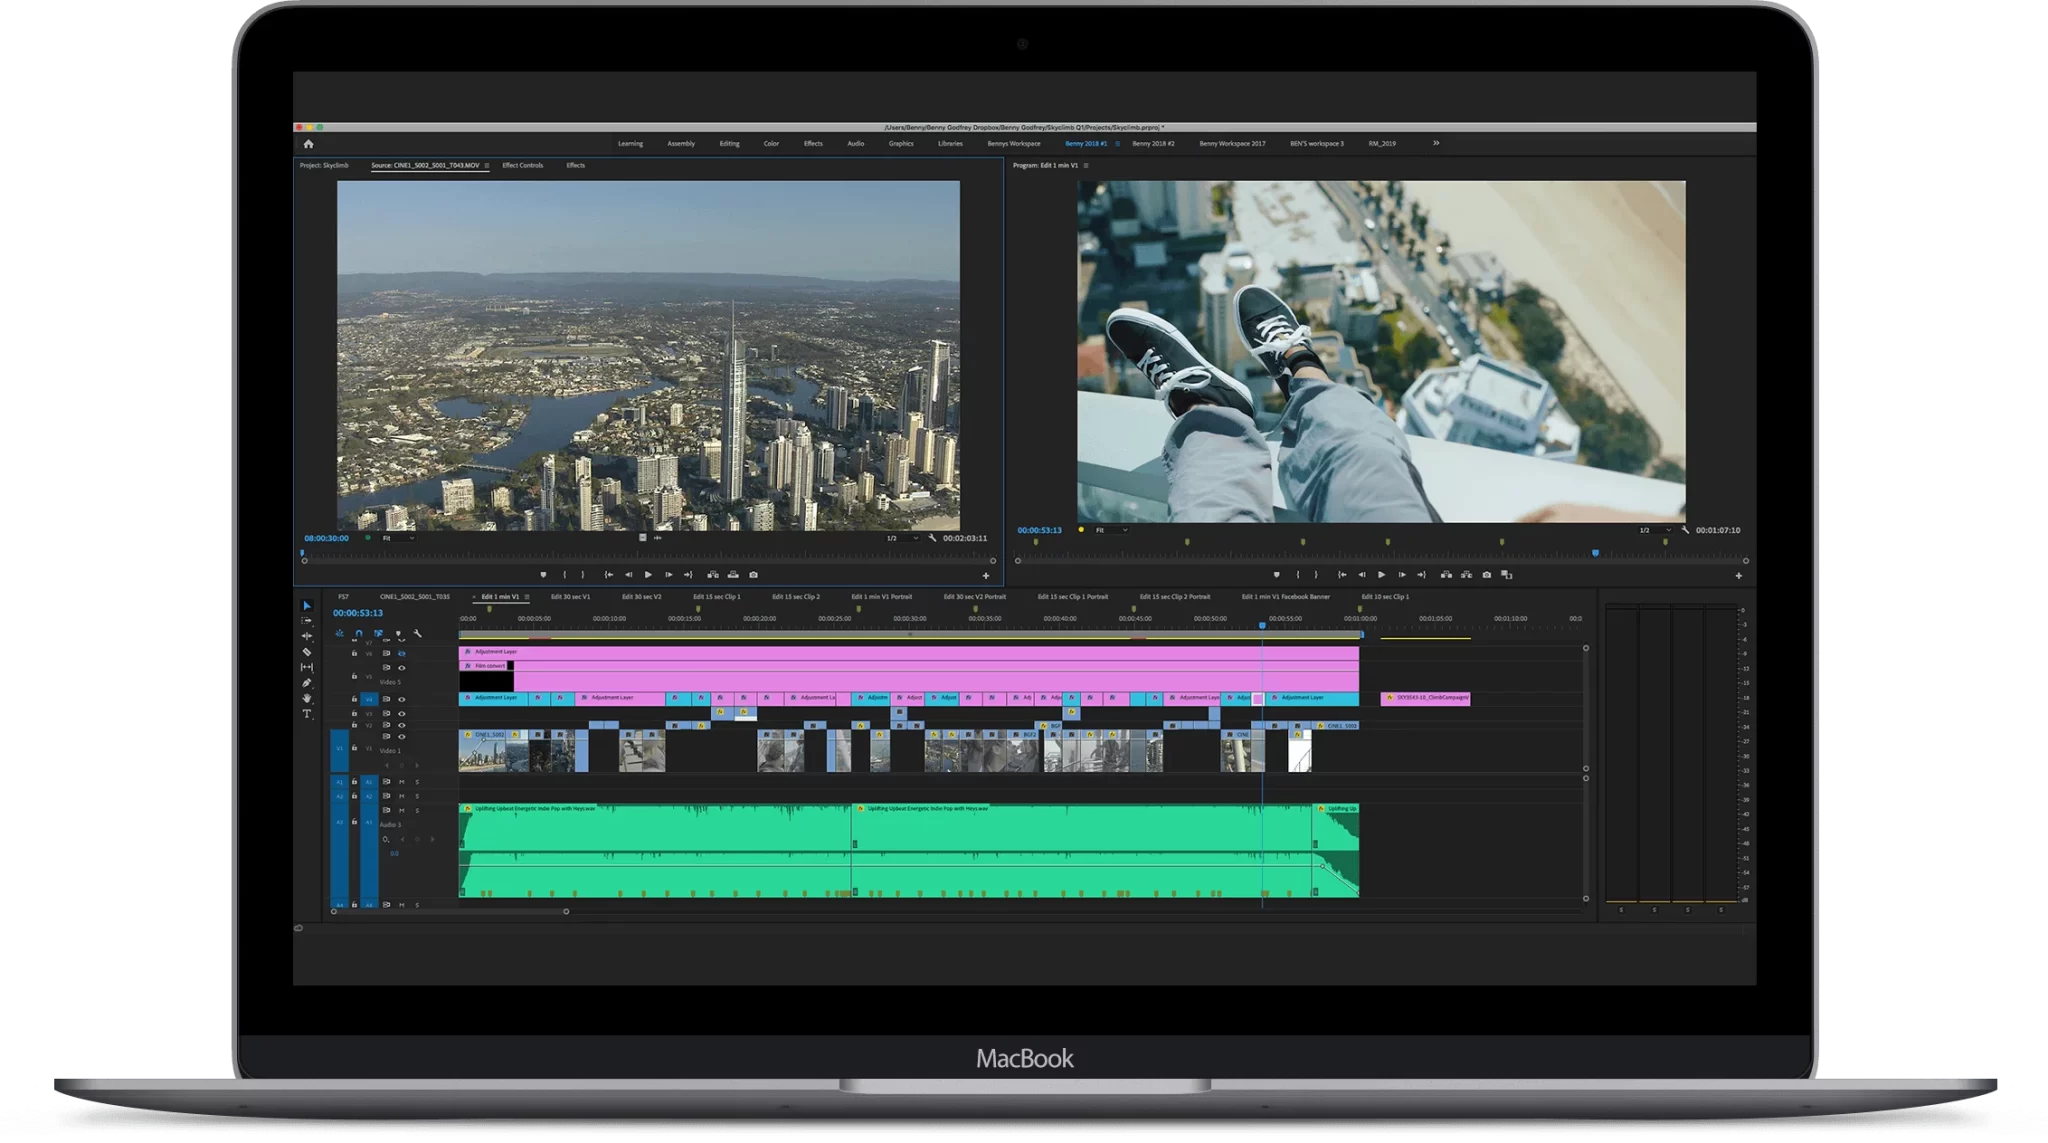Open Project: Skyclimb panel tab
The image size is (2048, 1143).
click(324, 165)
